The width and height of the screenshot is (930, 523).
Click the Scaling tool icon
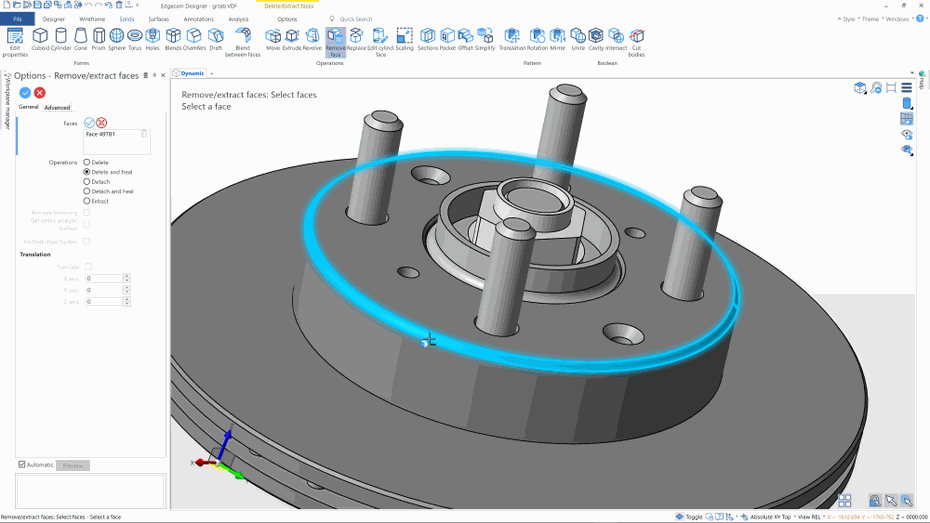click(404, 38)
